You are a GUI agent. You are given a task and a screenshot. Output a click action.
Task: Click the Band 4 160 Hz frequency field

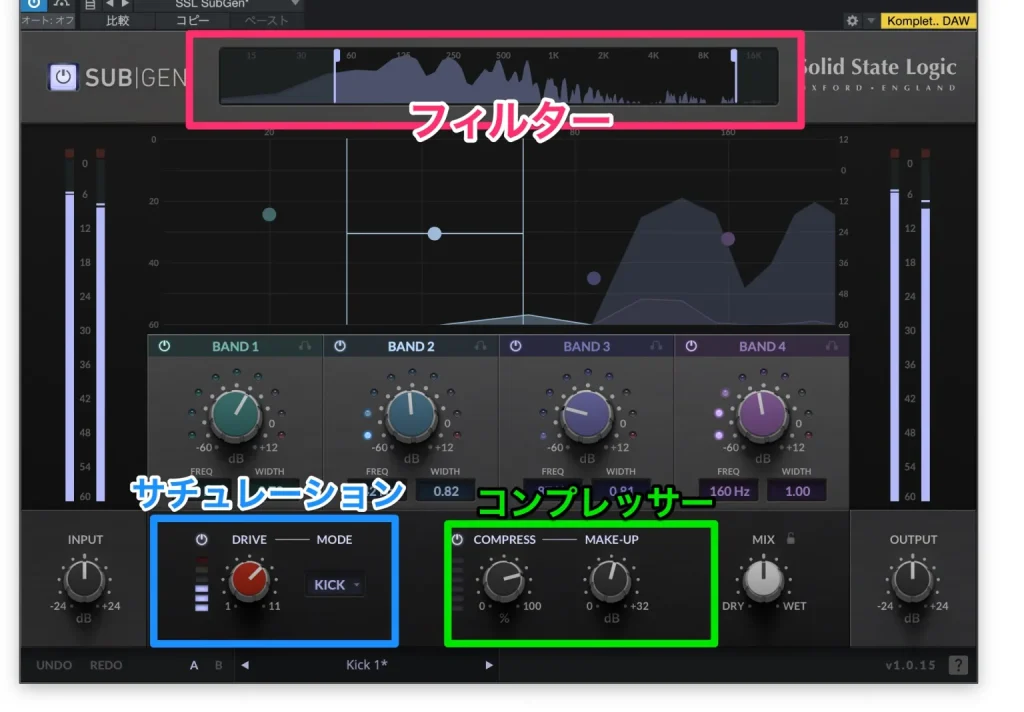tap(729, 491)
